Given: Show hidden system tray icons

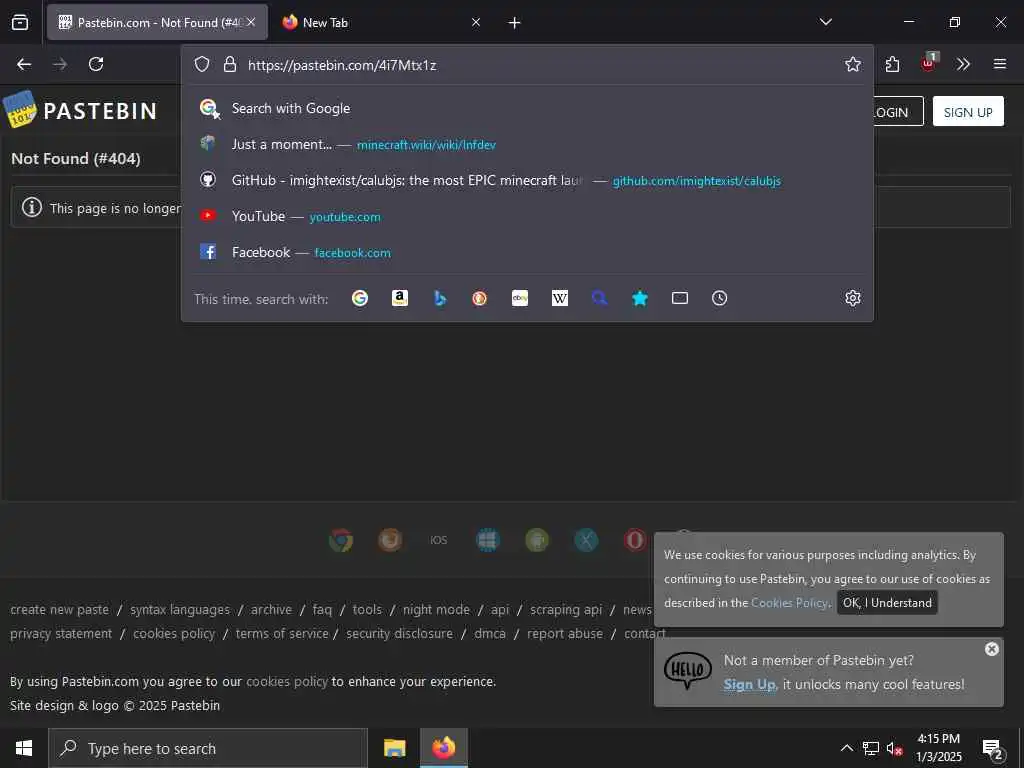Looking at the screenshot, I should tap(846, 748).
